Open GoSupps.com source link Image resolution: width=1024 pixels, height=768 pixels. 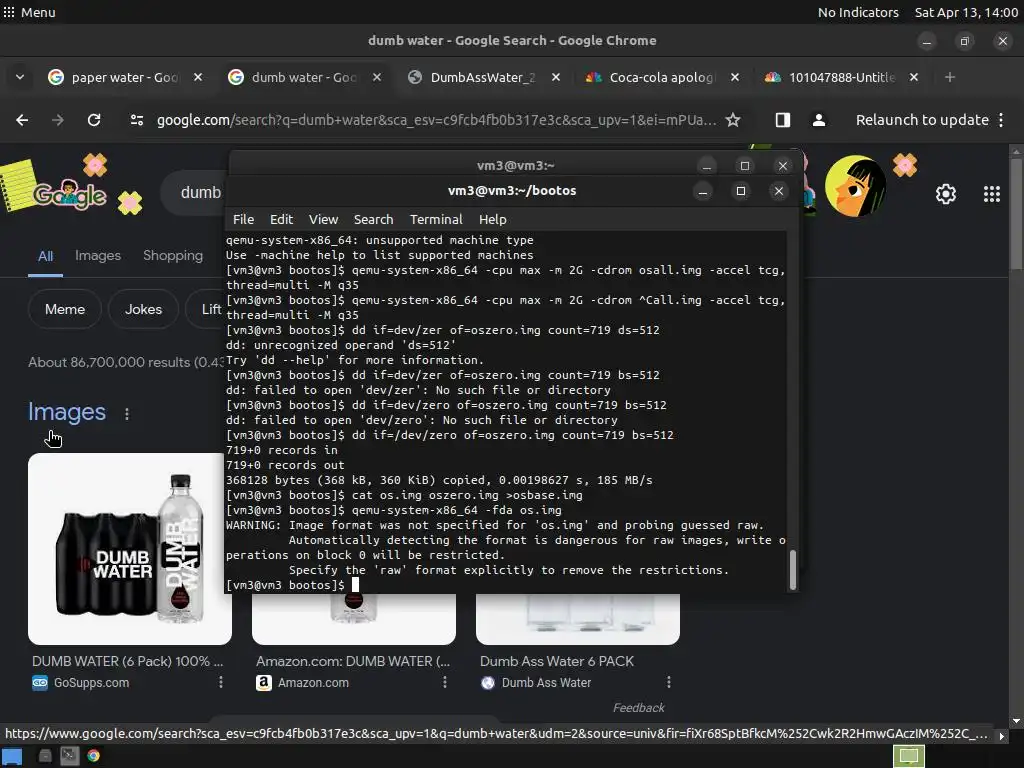pos(80,682)
